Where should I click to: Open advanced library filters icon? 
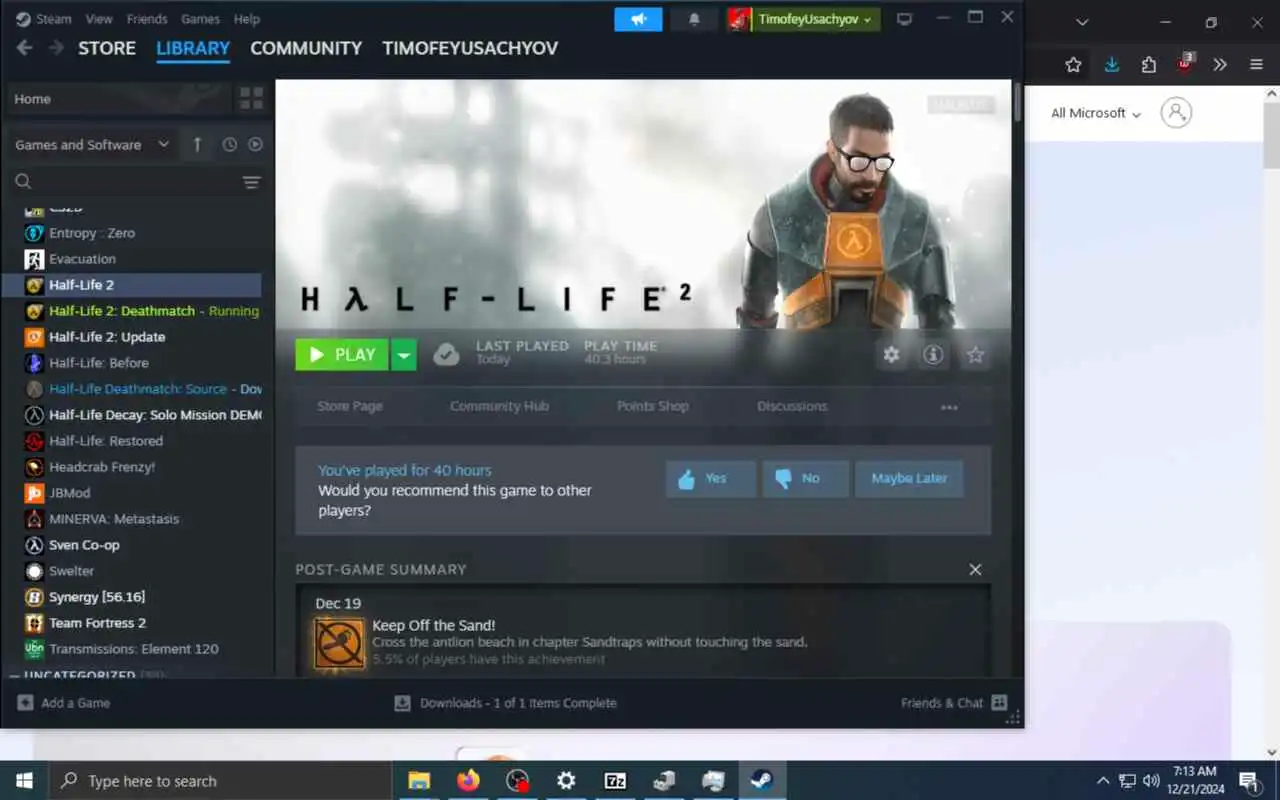[x=251, y=182]
